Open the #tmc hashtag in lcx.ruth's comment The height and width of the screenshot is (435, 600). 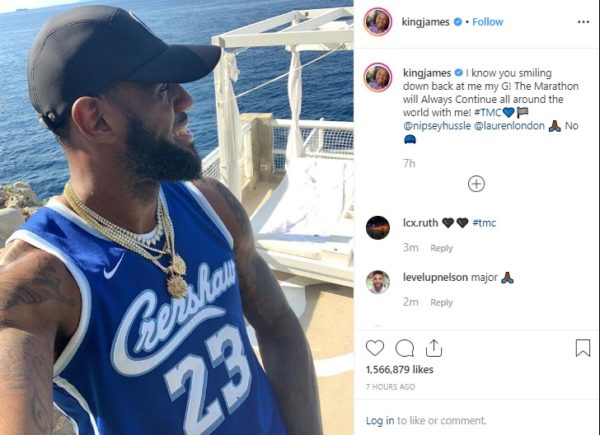click(484, 223)
